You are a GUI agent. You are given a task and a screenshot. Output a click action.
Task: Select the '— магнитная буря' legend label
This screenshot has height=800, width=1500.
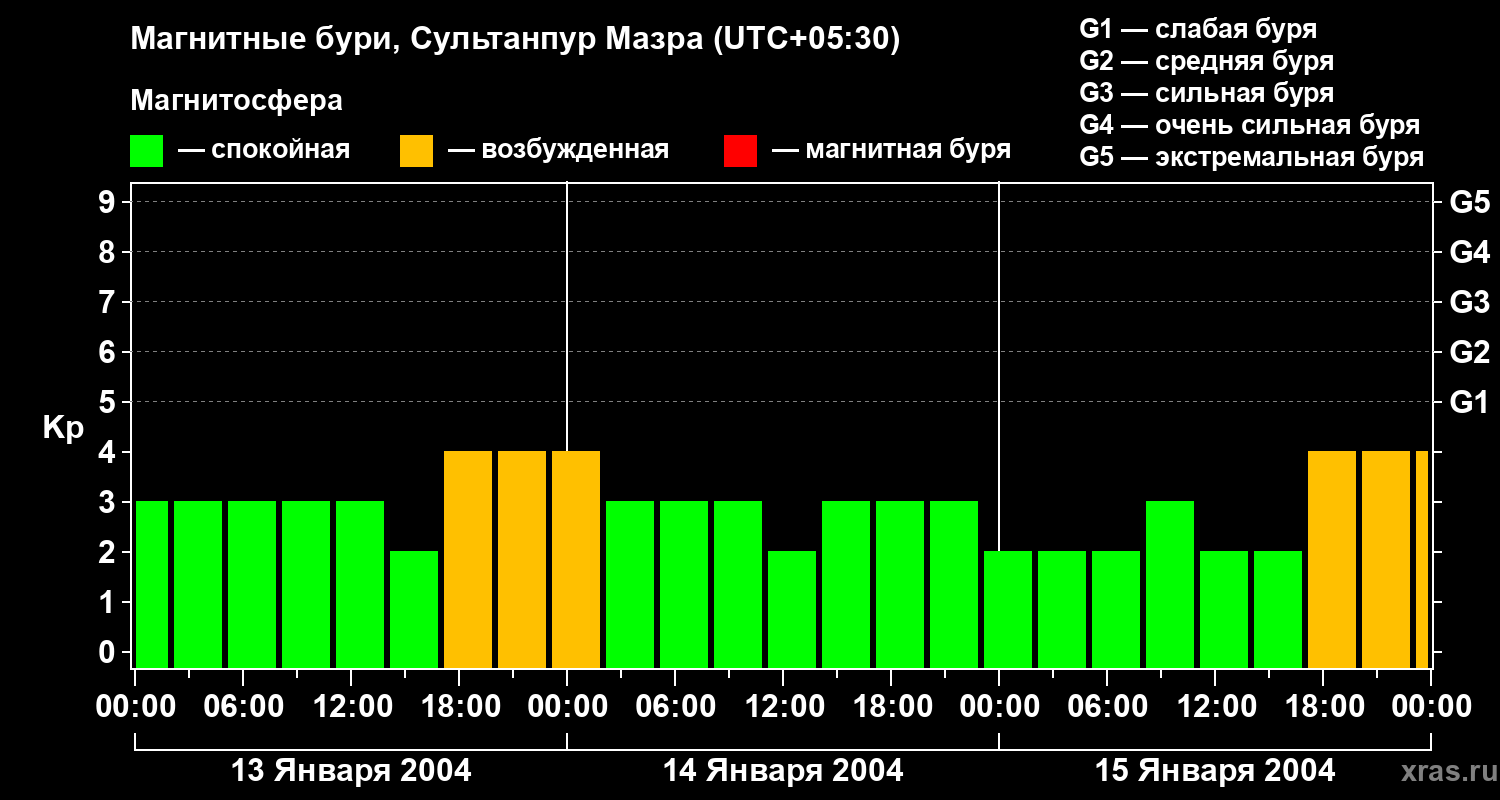[x=892, y=150]
